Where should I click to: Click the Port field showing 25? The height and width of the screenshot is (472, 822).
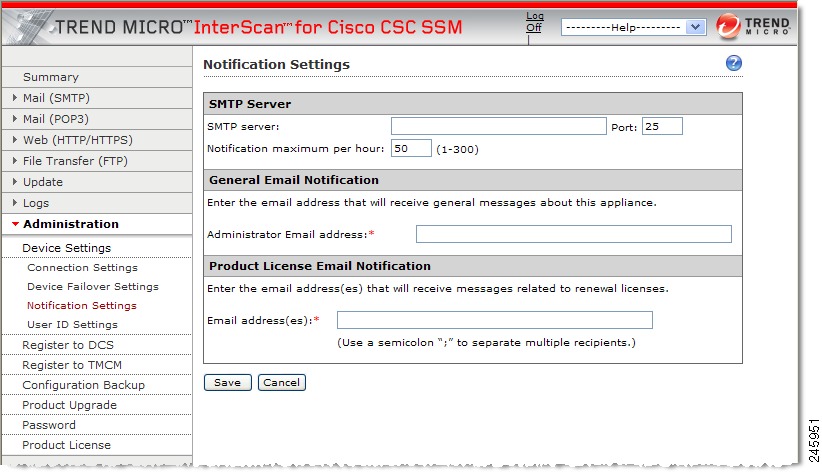(x=662, y=126)
